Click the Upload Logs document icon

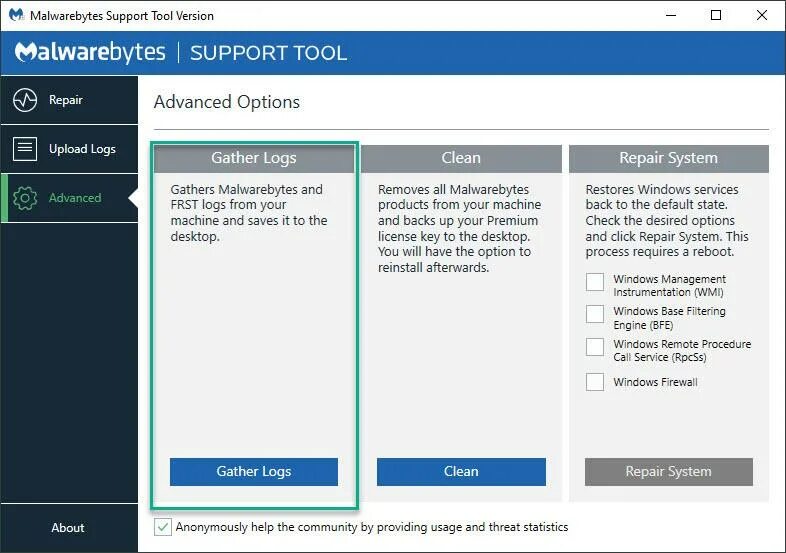[x=25, y=149]
